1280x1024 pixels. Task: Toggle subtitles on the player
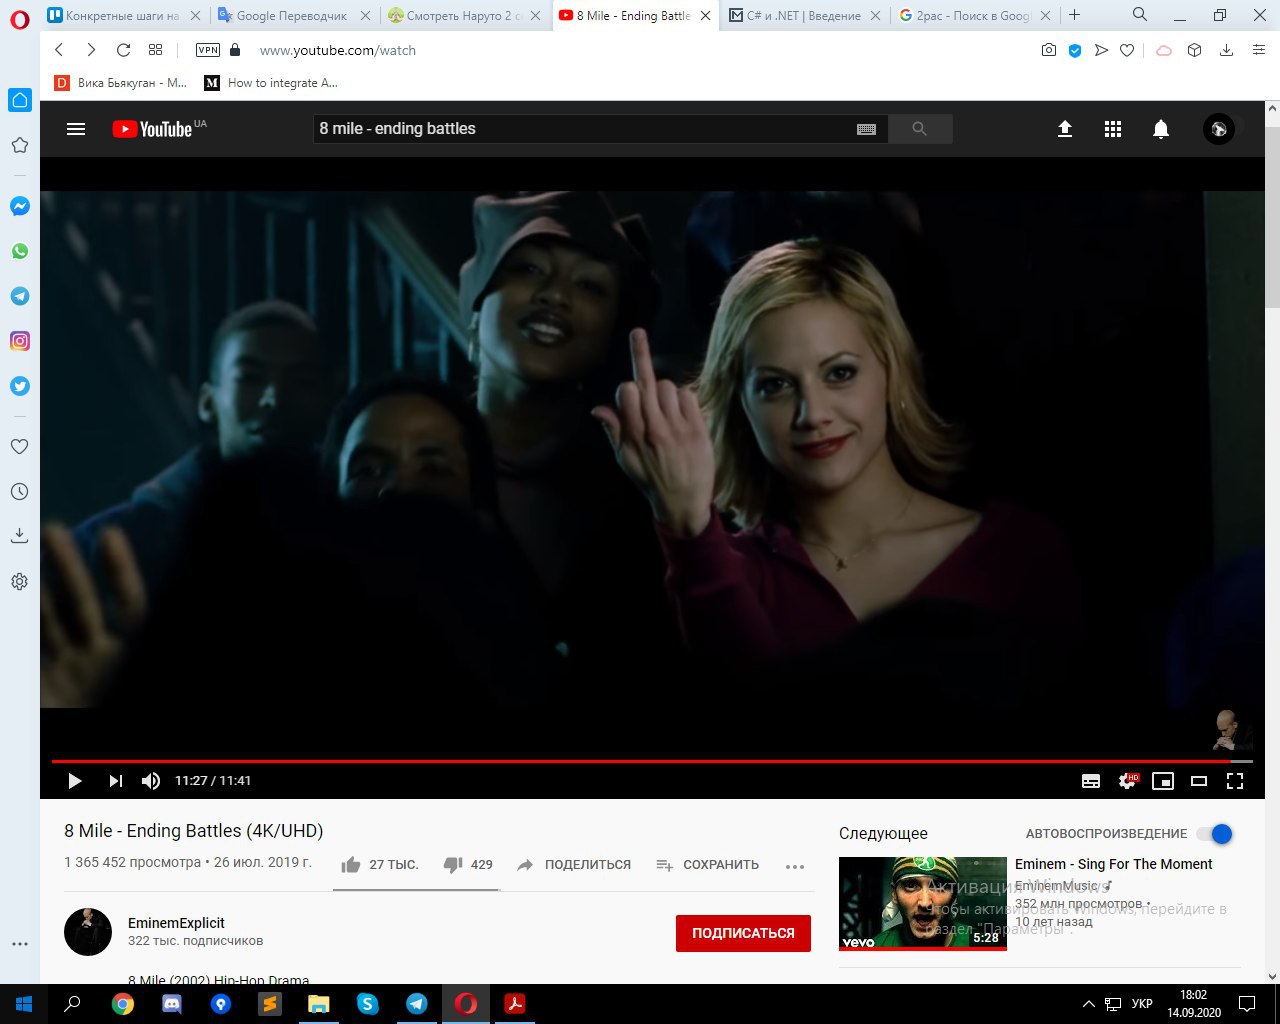click(1091, 781)
